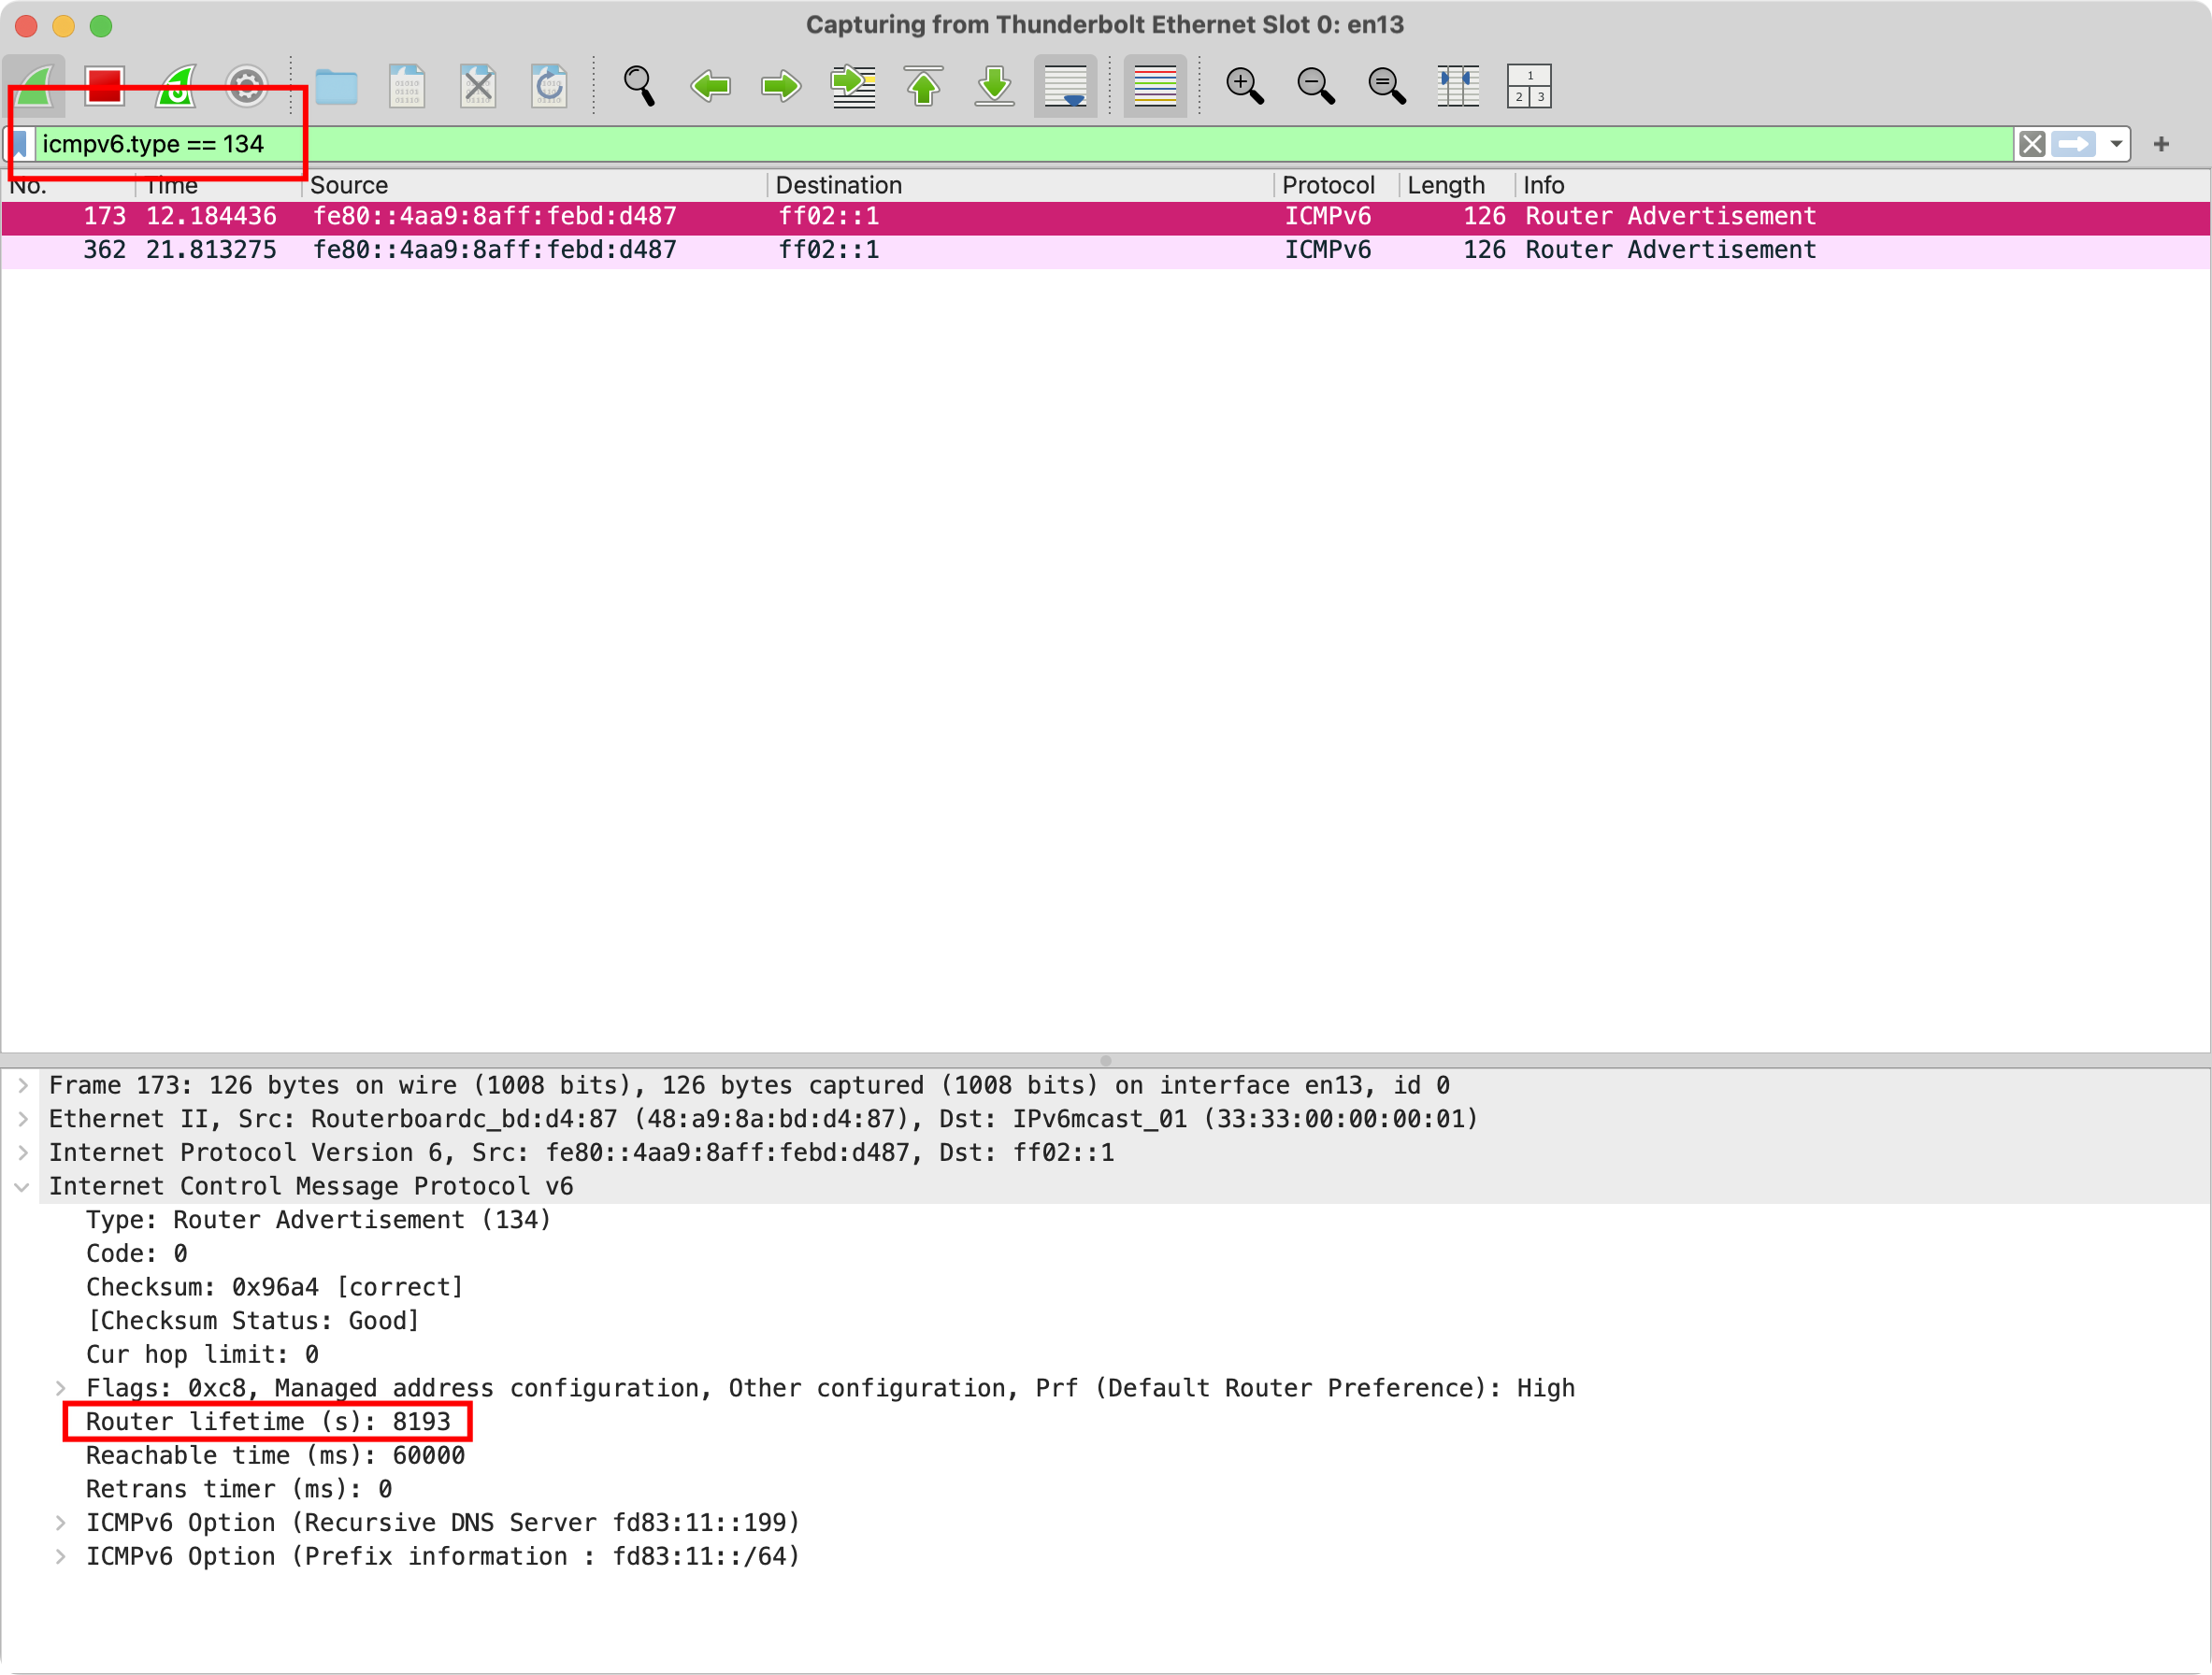This screenshot has height=1675, width=2212.
Task: Sort by the Source column header
Action: click(x=535, y=185)
